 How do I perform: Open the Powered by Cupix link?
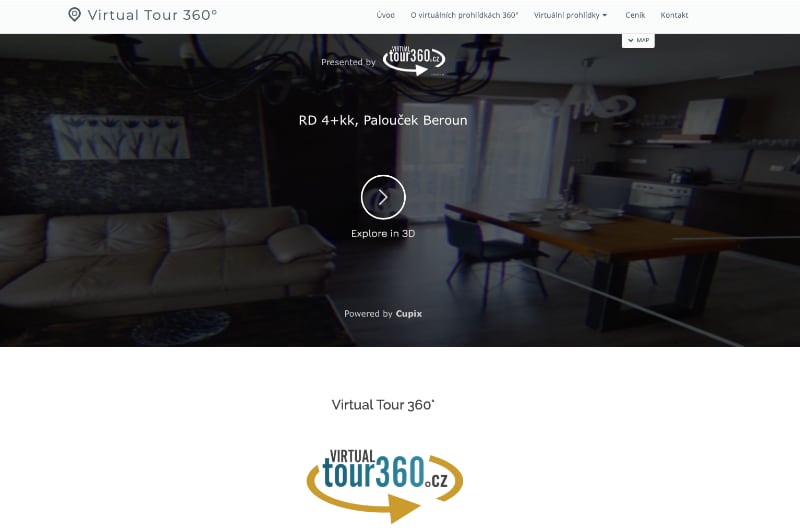[x=383, y=314]
